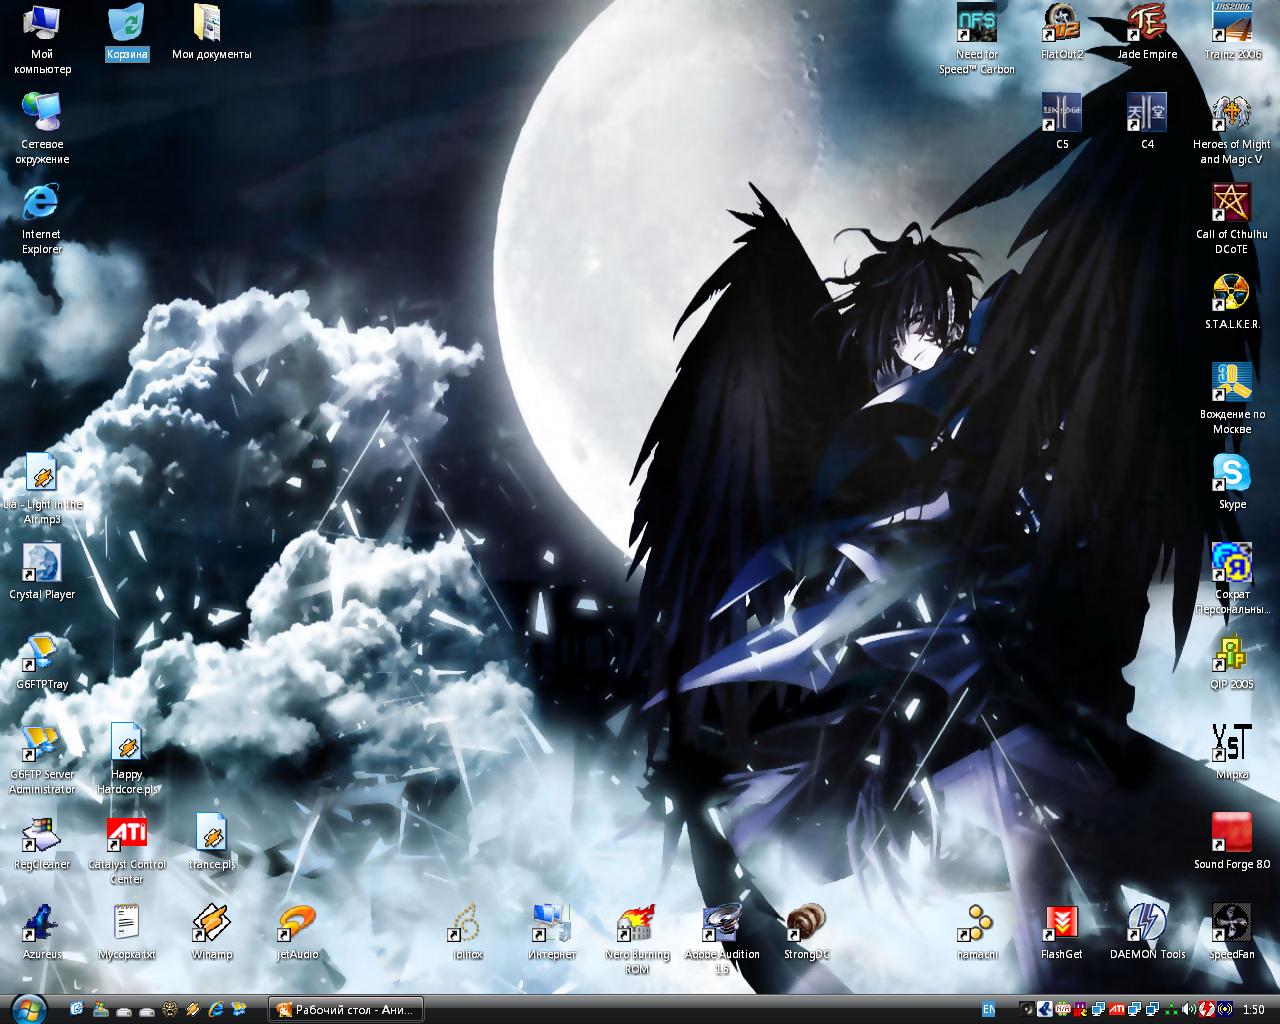Screen dimensions: 1280x1024
Task: Launch the Jade Empire shortcut
Action: pos(1147,33)
